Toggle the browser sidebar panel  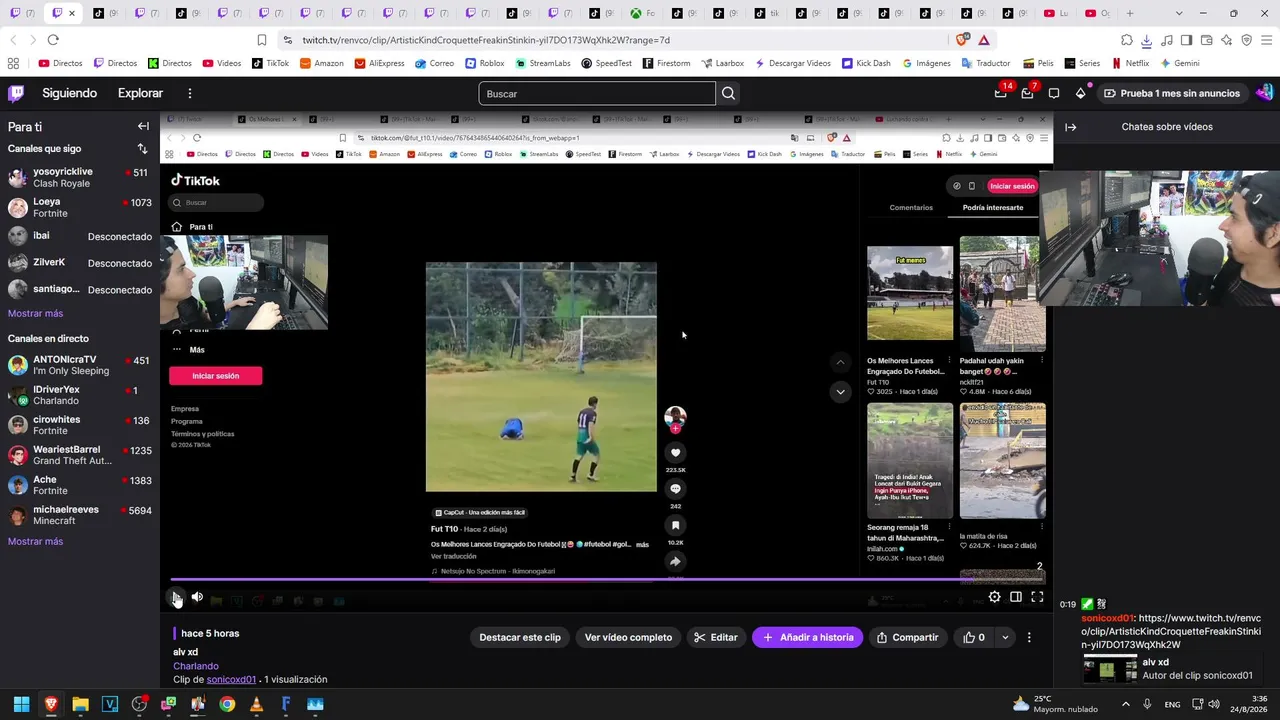coord(1187,40)
